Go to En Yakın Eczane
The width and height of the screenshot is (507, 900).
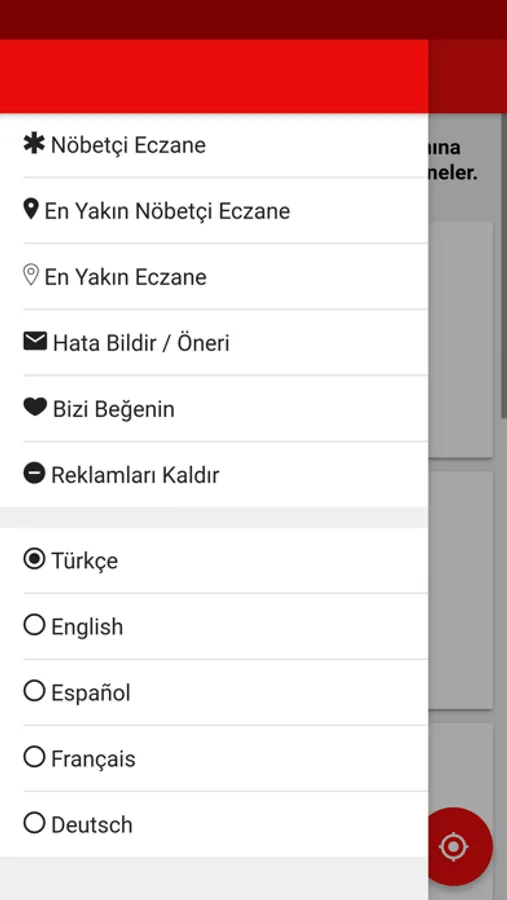click(214, 277)
